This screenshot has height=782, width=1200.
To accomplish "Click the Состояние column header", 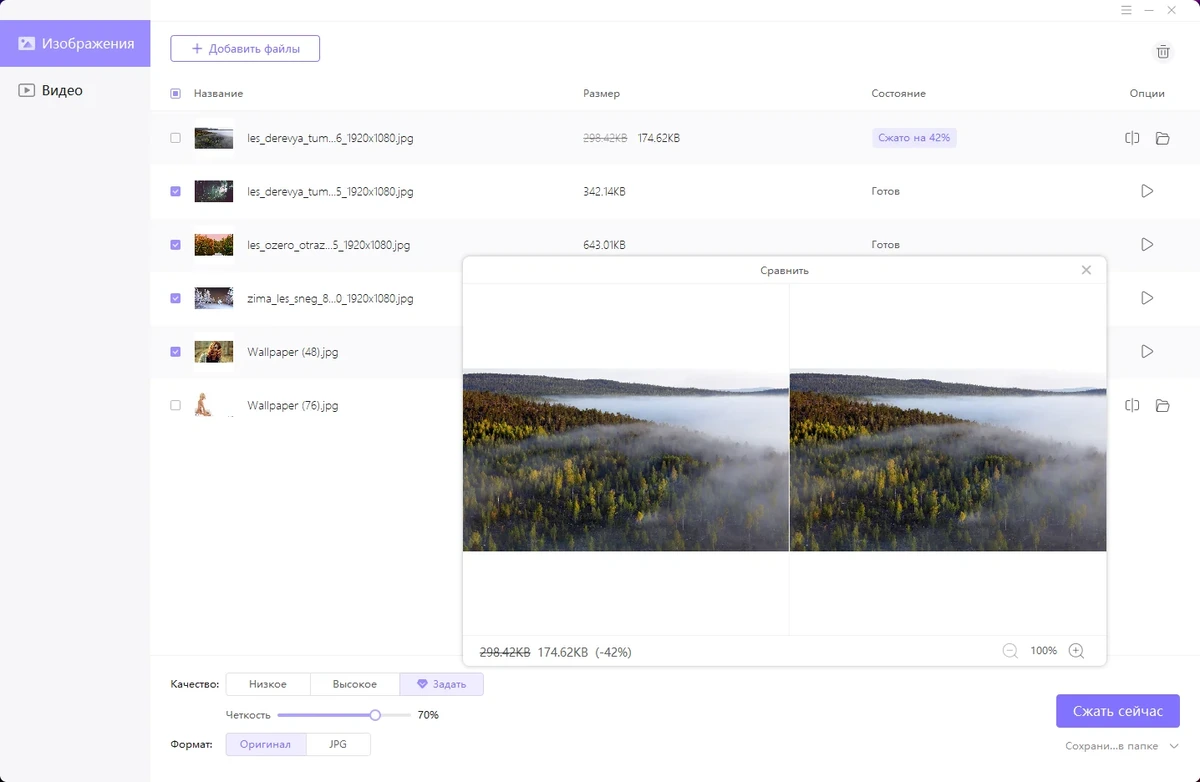I will 898,93.
